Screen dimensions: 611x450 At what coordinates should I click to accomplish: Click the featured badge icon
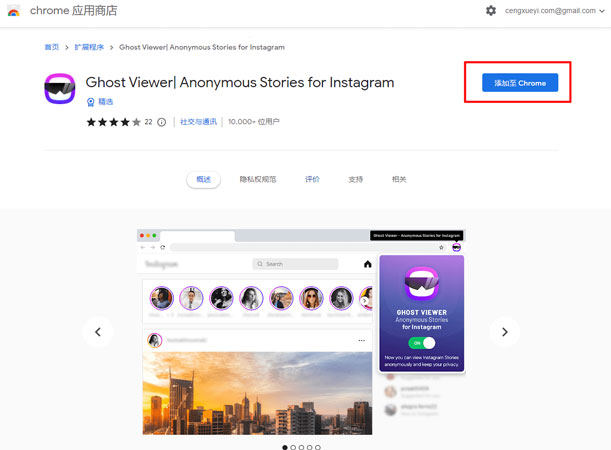(90, 102)
